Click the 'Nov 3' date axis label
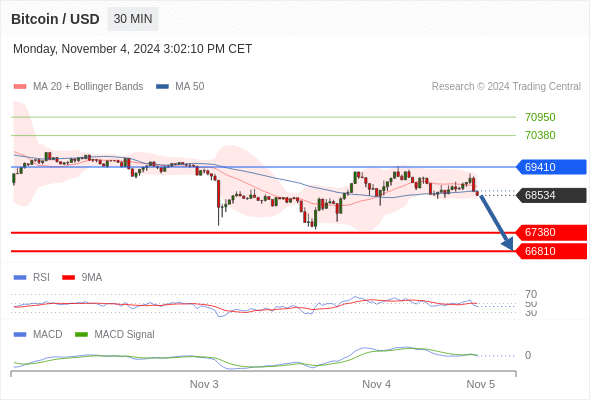The image size is (590, 400). 204,384
